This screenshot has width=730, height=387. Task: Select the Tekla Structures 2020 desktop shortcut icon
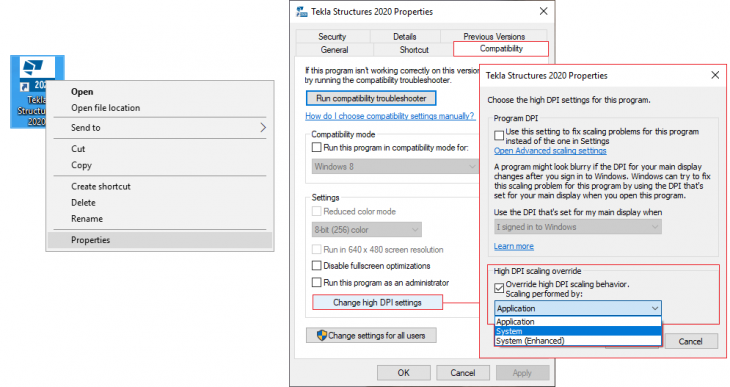37,68
